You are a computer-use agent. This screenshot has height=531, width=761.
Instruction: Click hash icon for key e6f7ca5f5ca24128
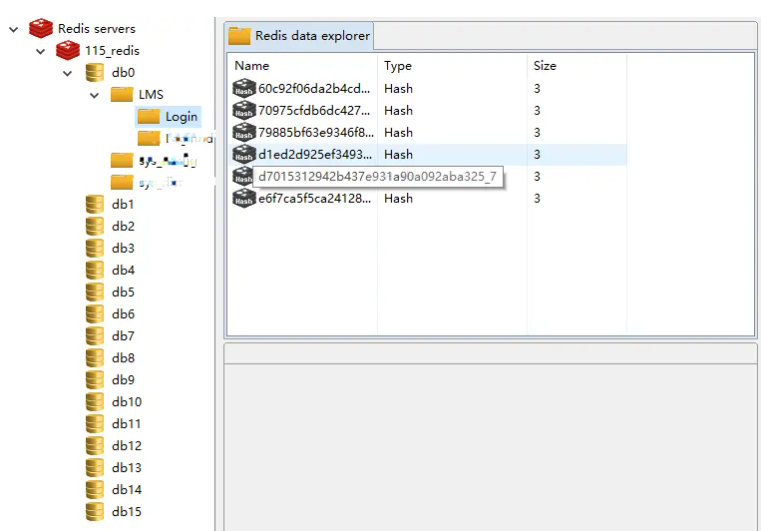pos(244,199)
